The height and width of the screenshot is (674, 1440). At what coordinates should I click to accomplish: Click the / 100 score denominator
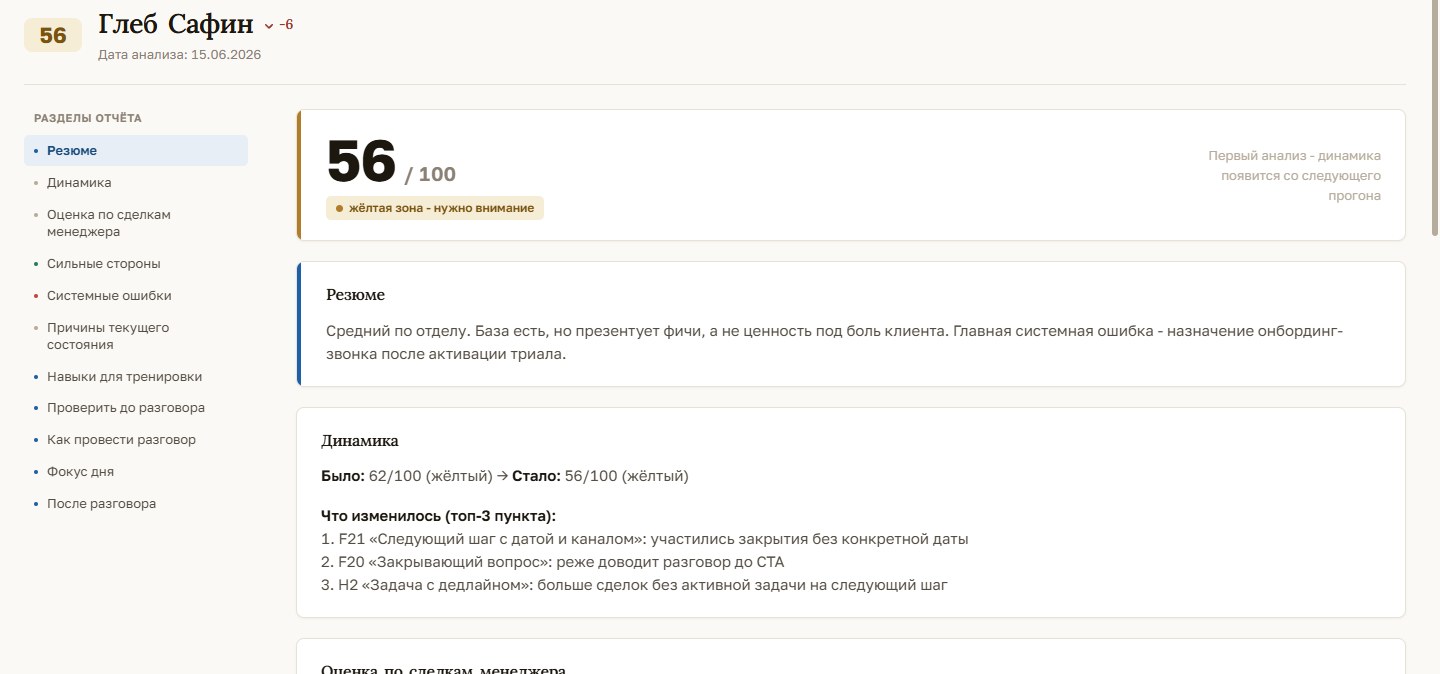click(430, 175)
